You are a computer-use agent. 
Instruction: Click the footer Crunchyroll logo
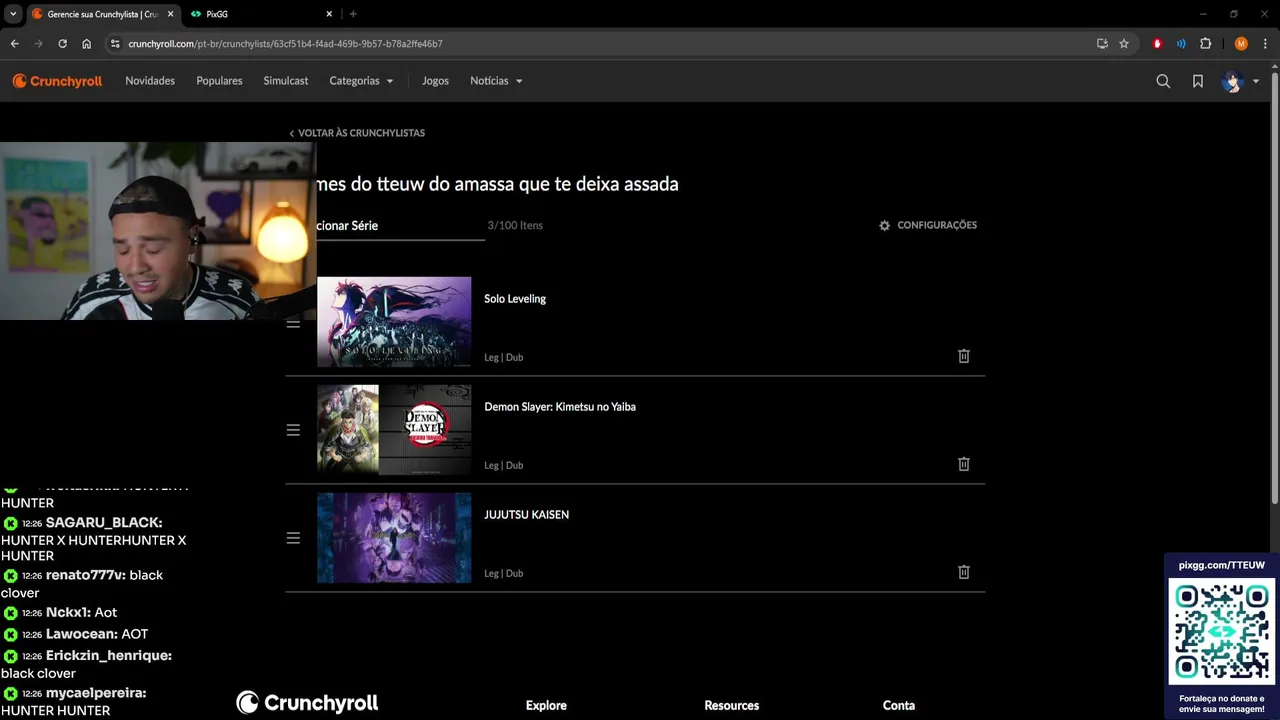[x=307, y=703]
